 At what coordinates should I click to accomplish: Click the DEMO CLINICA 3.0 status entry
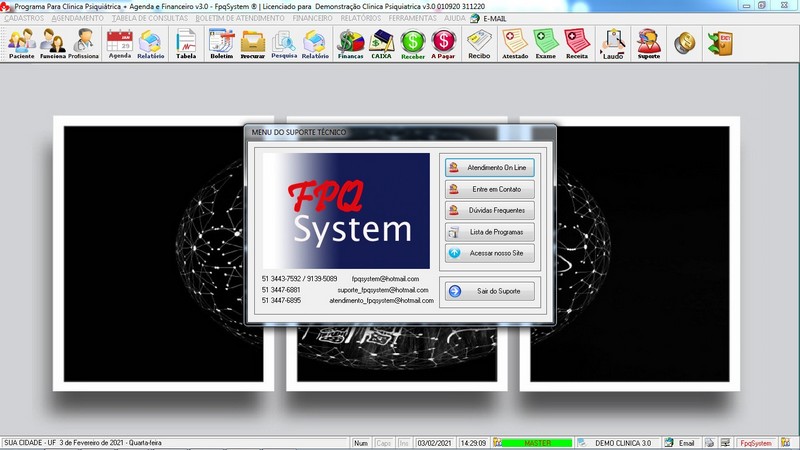pyautogui.click(x=623, y=443)
